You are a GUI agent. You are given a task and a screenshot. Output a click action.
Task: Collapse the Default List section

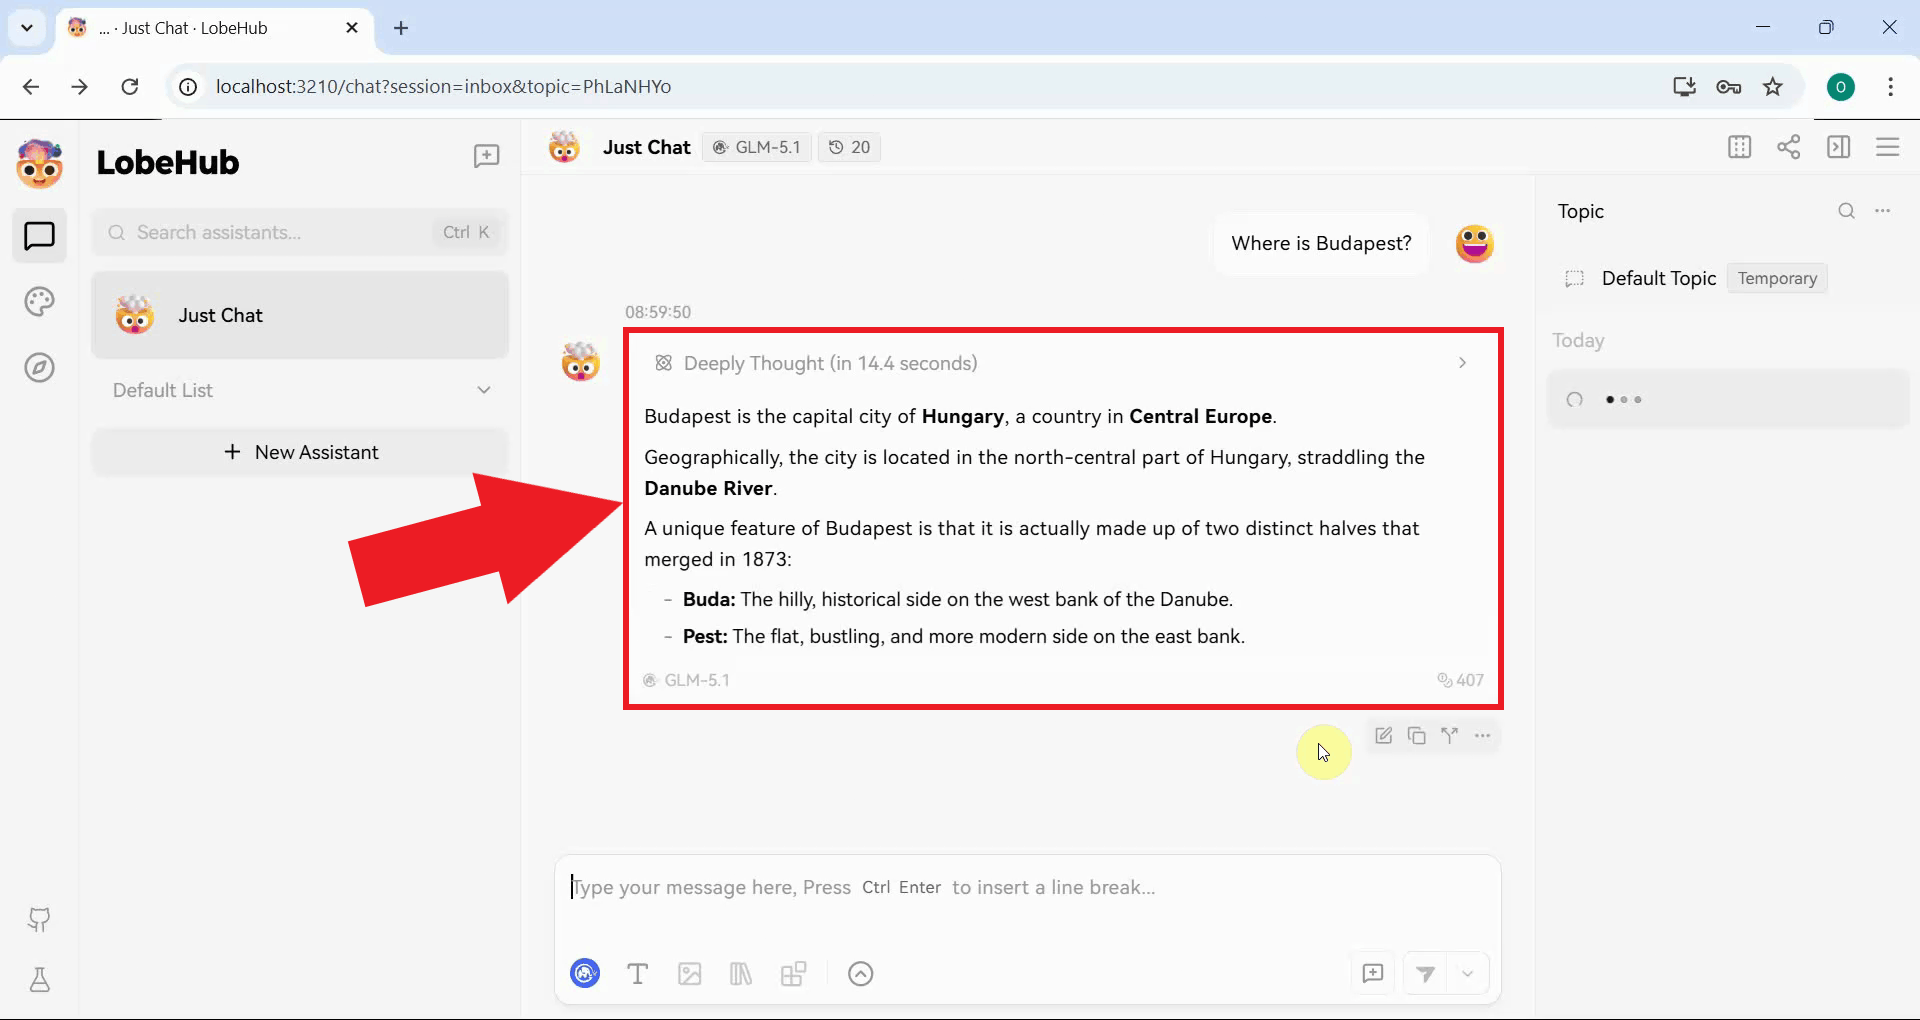pos(484,390)
